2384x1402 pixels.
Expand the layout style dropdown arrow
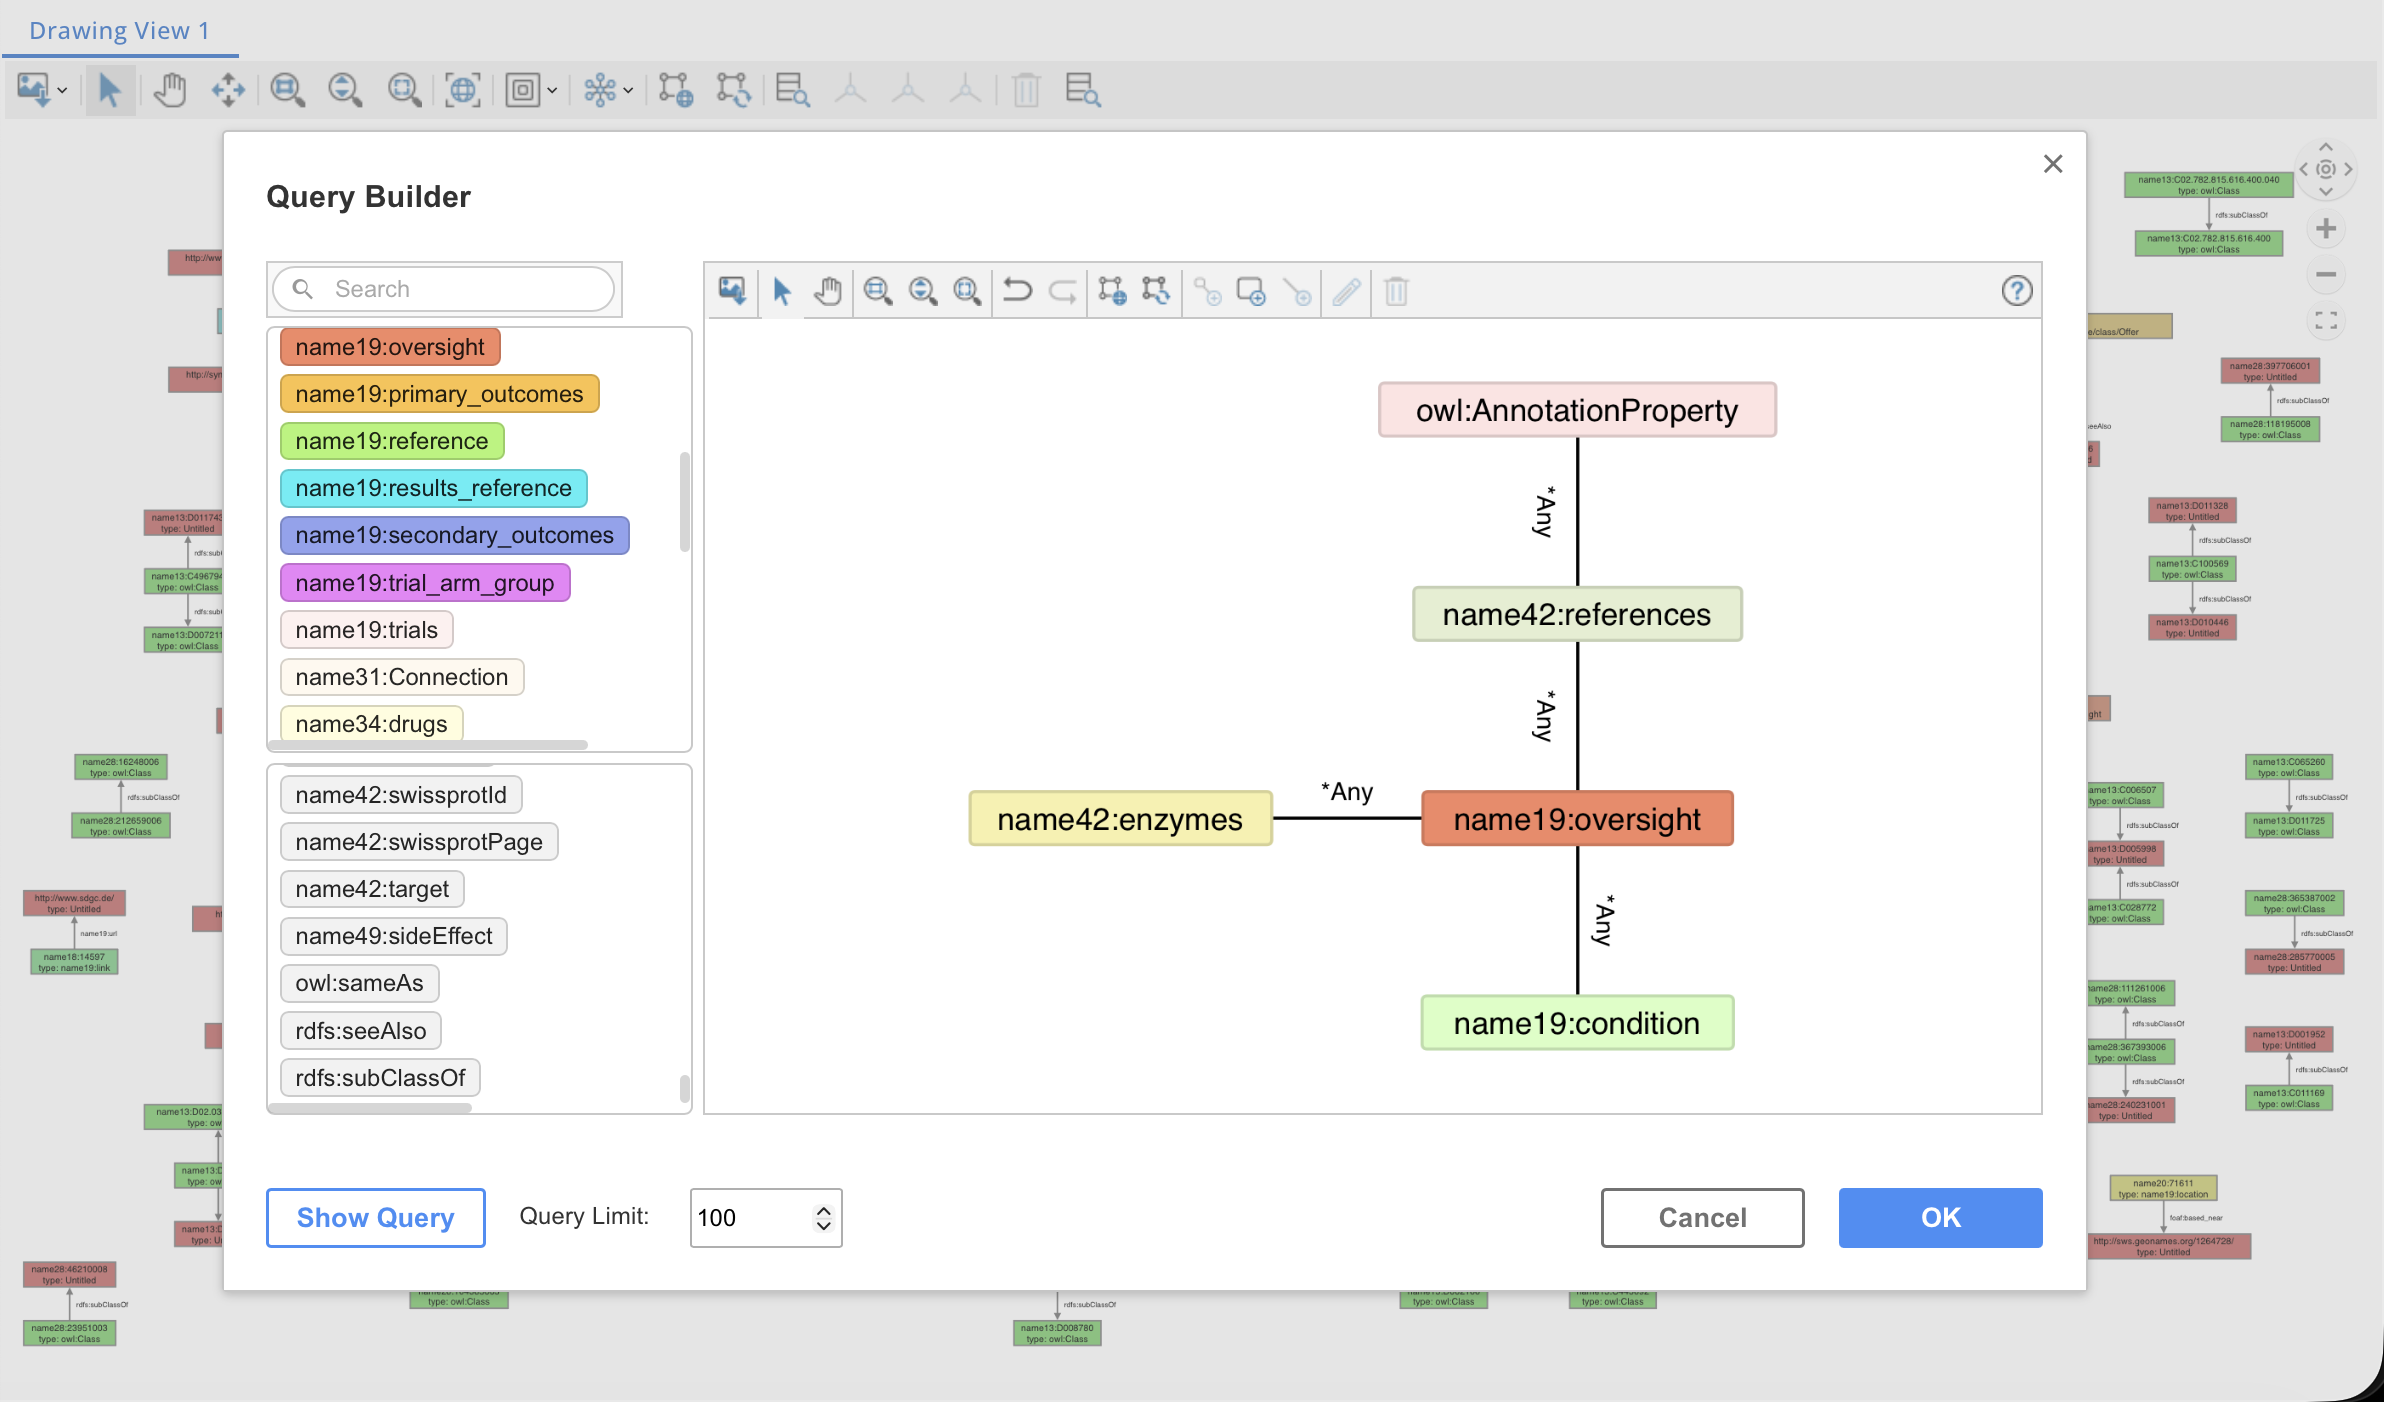coord(628,91)
